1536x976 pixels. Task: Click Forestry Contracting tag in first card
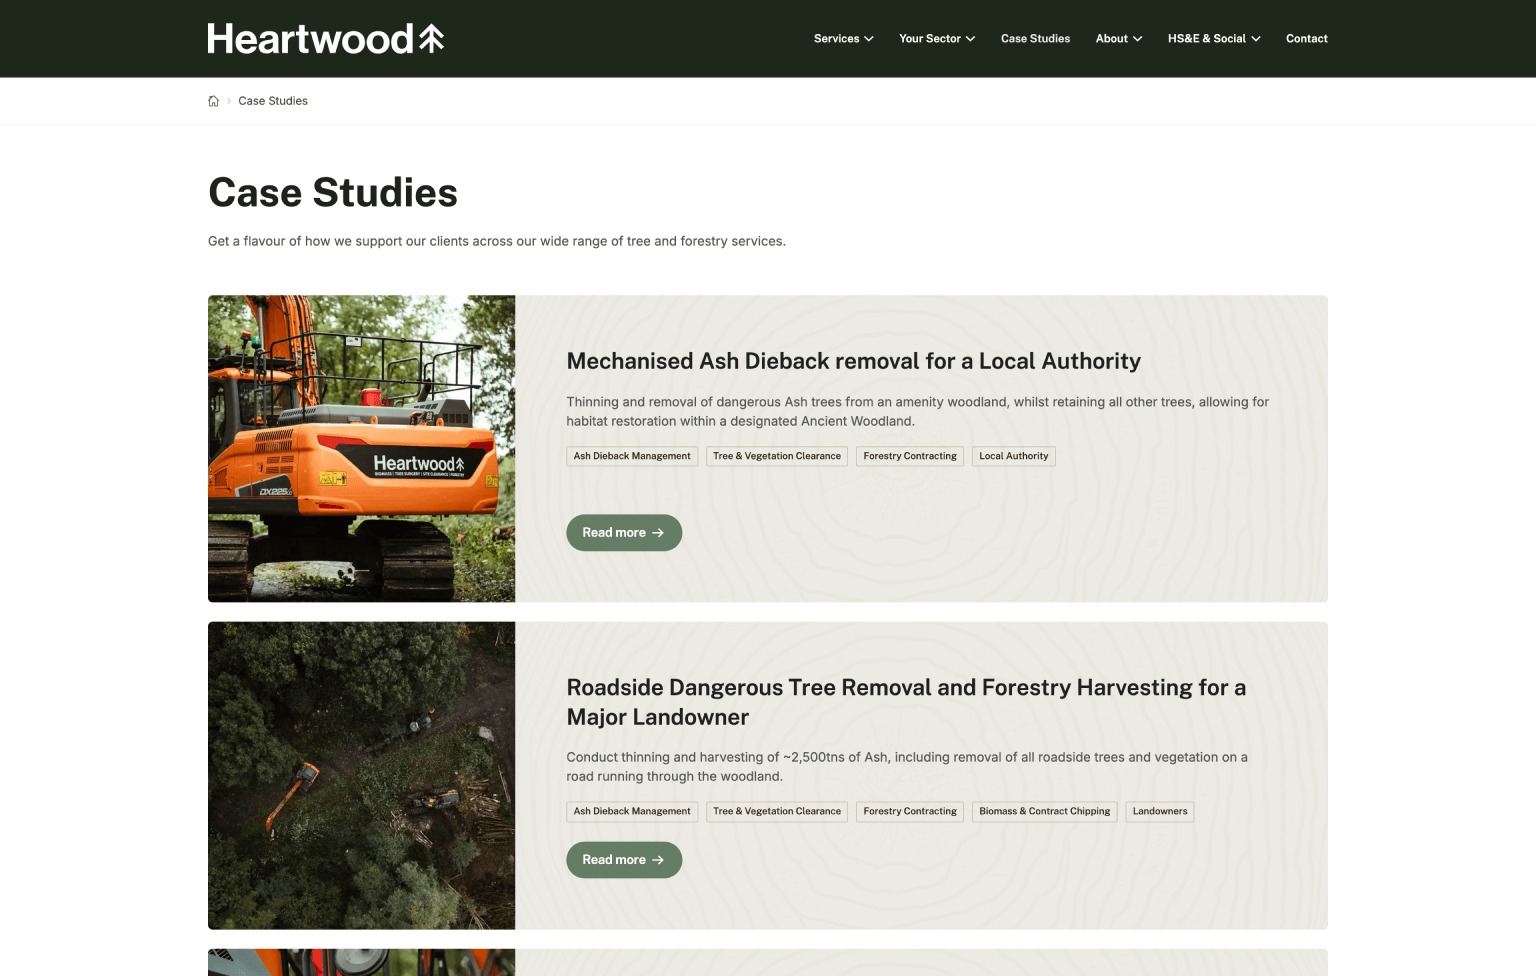pyautogui.click(x=909, y=456)
